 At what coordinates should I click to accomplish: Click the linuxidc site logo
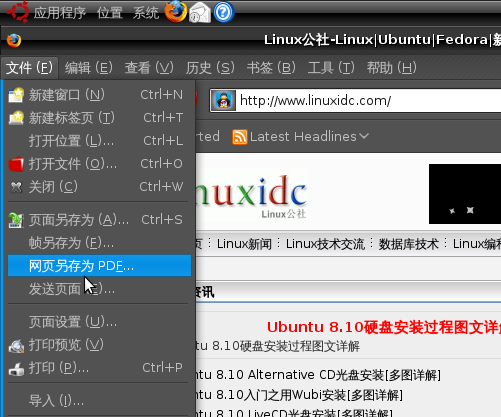[x=251, y=196]
